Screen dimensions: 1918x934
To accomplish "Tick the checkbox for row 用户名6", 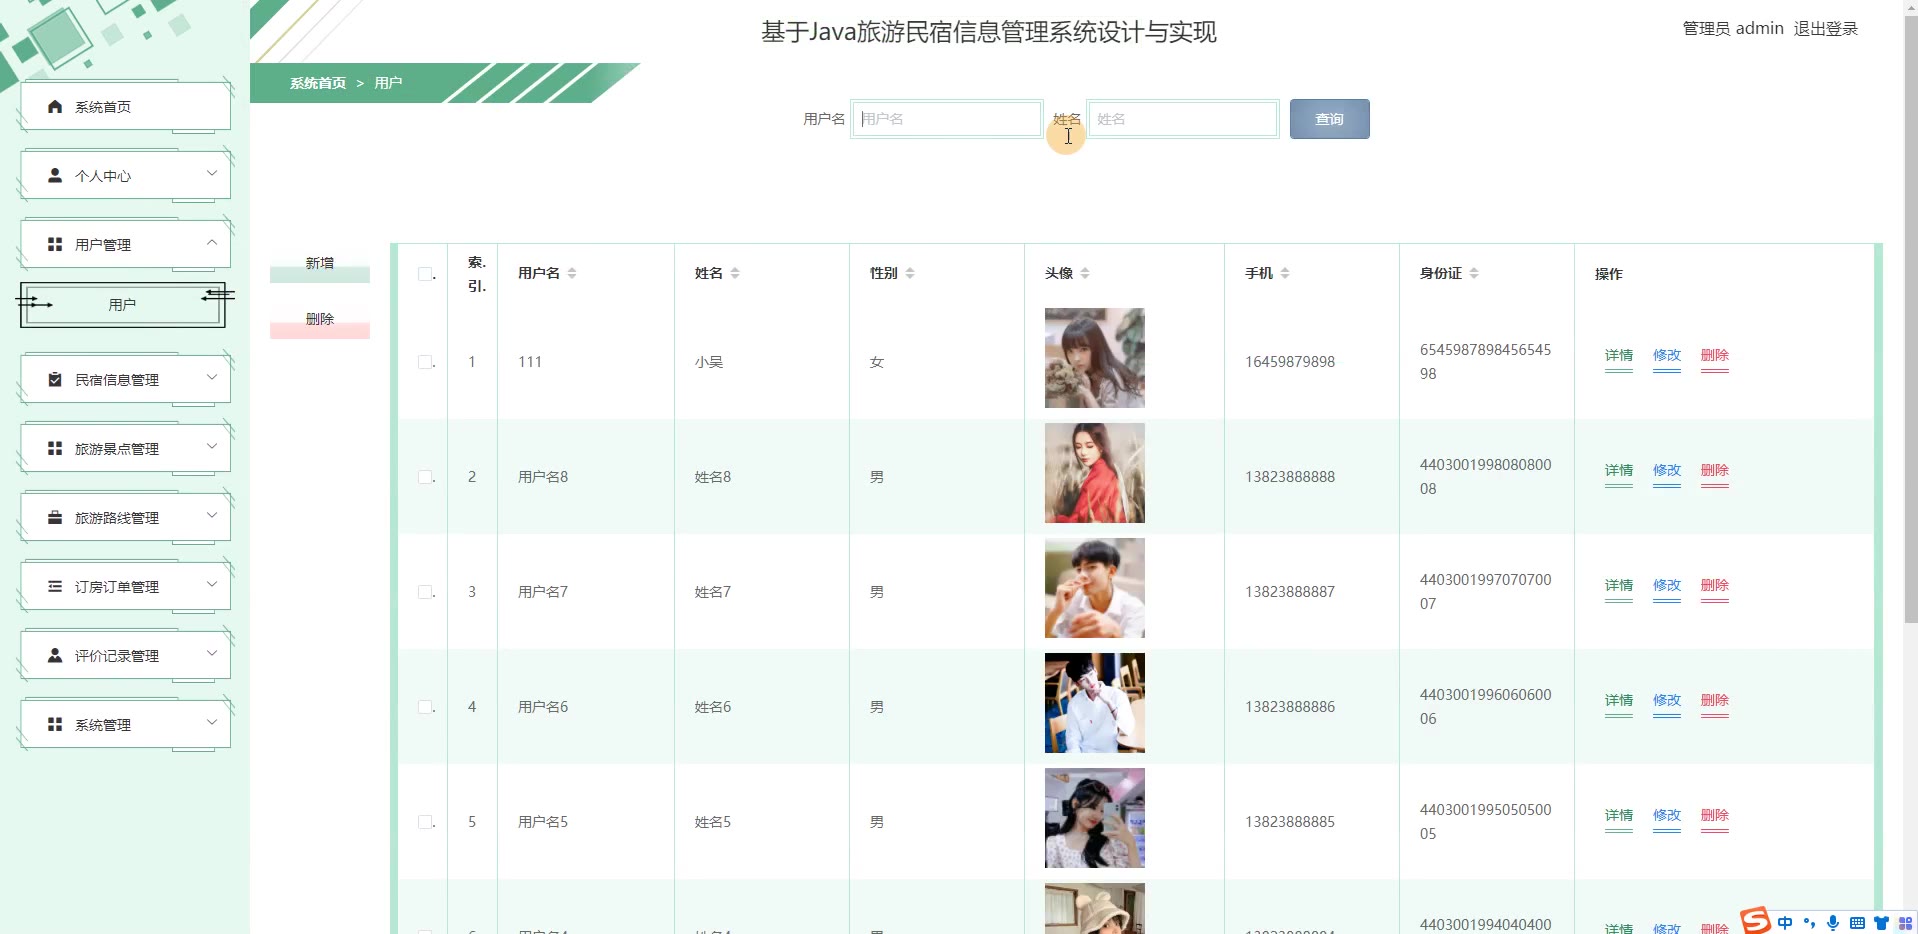I will [425, 707].
